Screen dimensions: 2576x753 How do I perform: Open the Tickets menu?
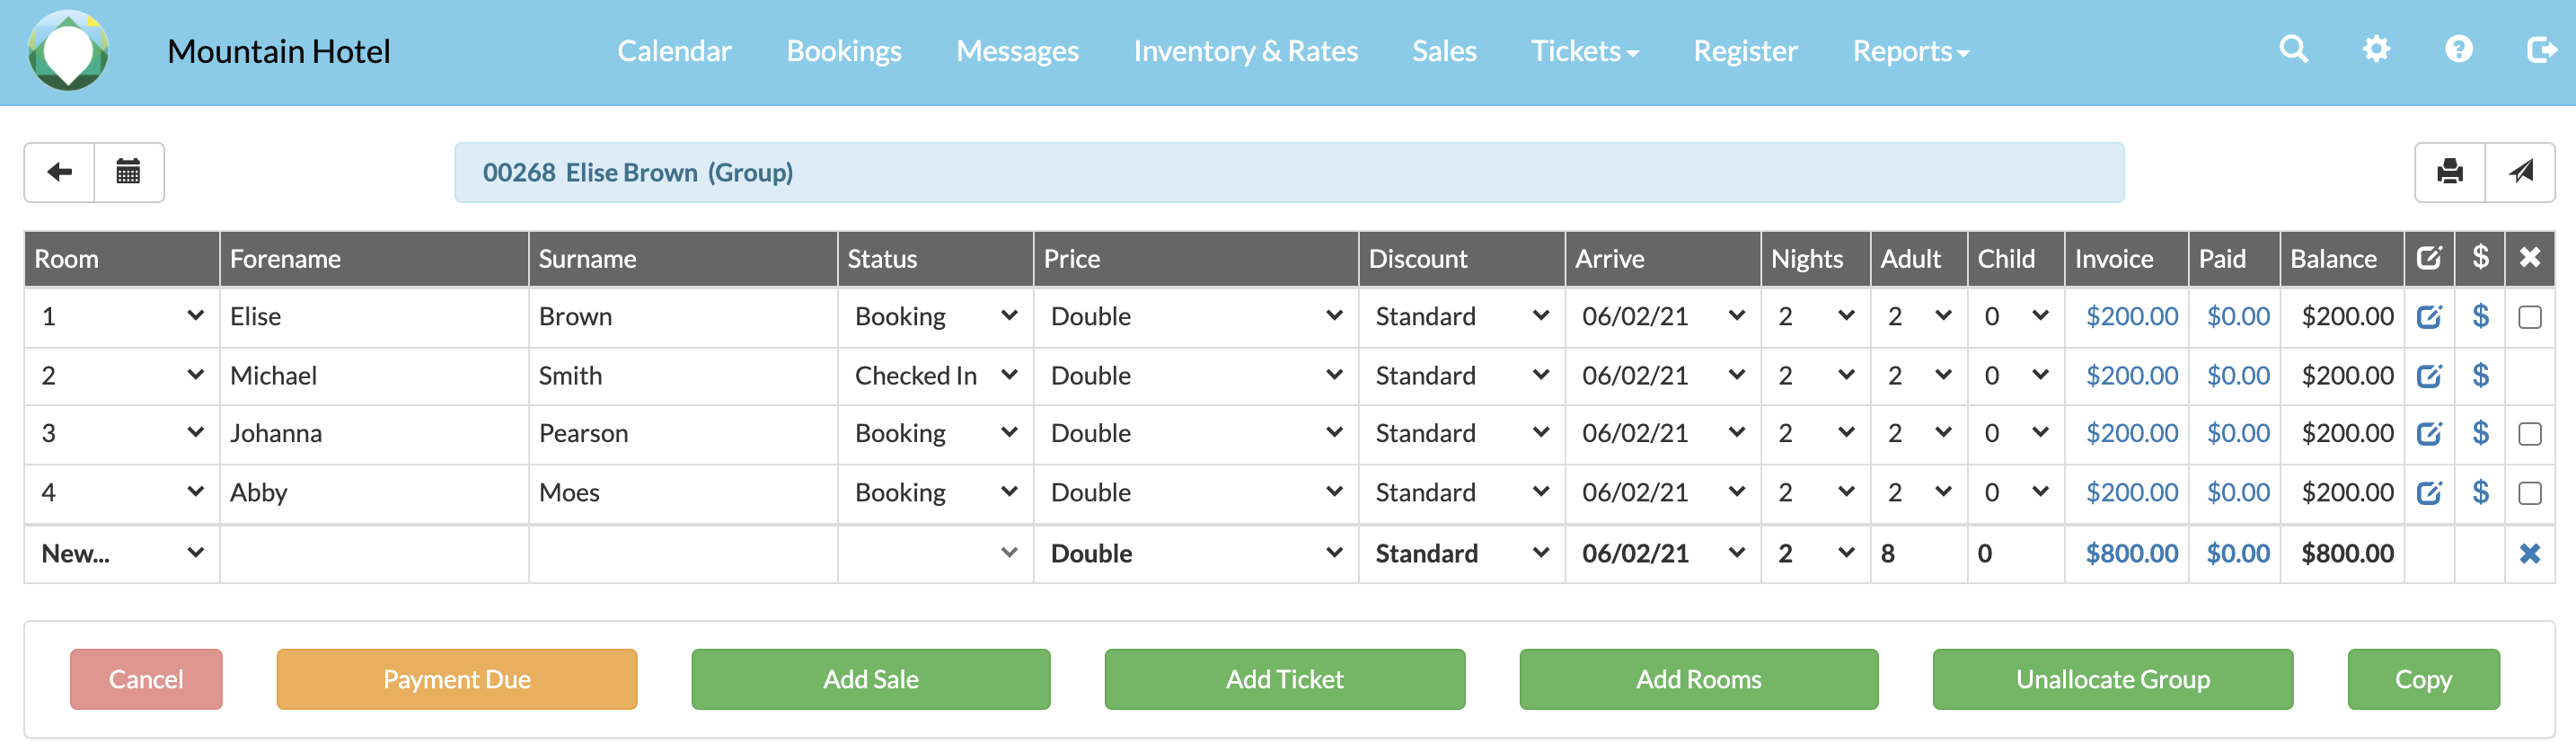[x=1584, y=51]
